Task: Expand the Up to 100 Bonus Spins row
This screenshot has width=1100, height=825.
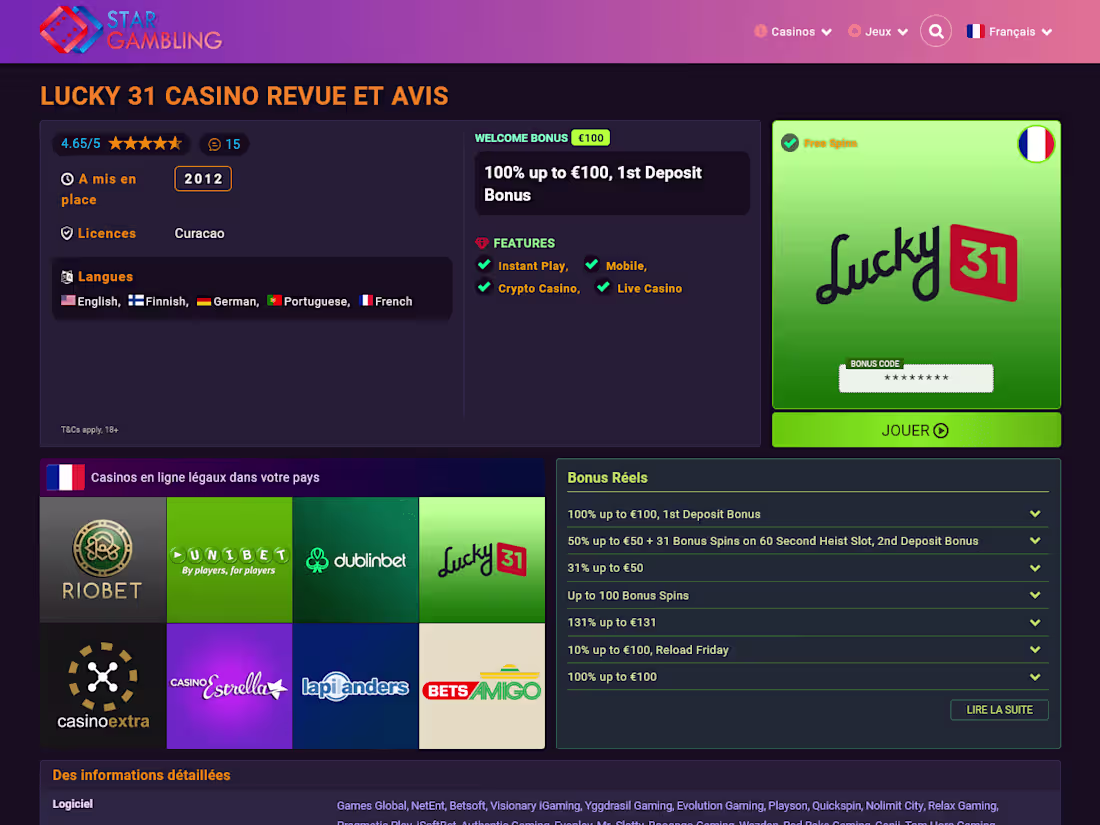Action: [807, 596]
